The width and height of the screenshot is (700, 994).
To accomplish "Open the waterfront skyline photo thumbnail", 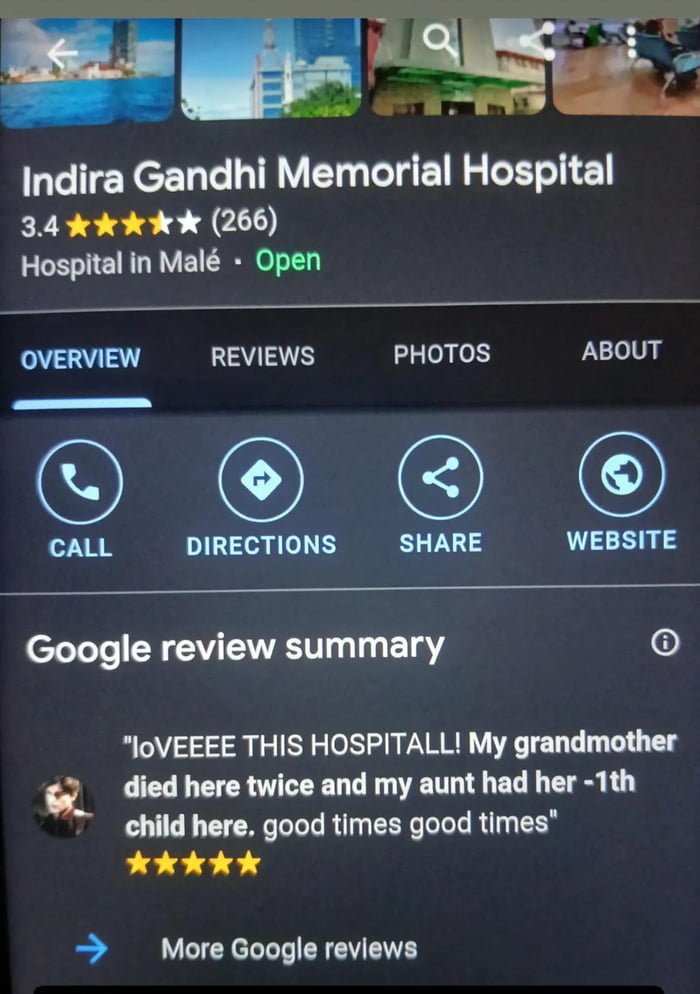I will 87,70.
